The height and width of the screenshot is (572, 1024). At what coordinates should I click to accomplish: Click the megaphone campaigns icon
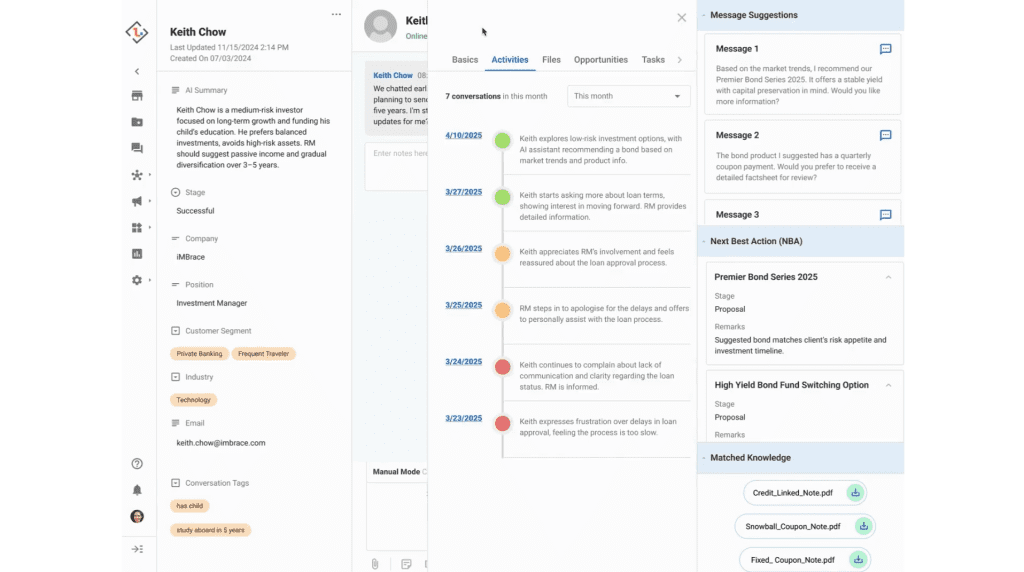[x=137, y=201]
